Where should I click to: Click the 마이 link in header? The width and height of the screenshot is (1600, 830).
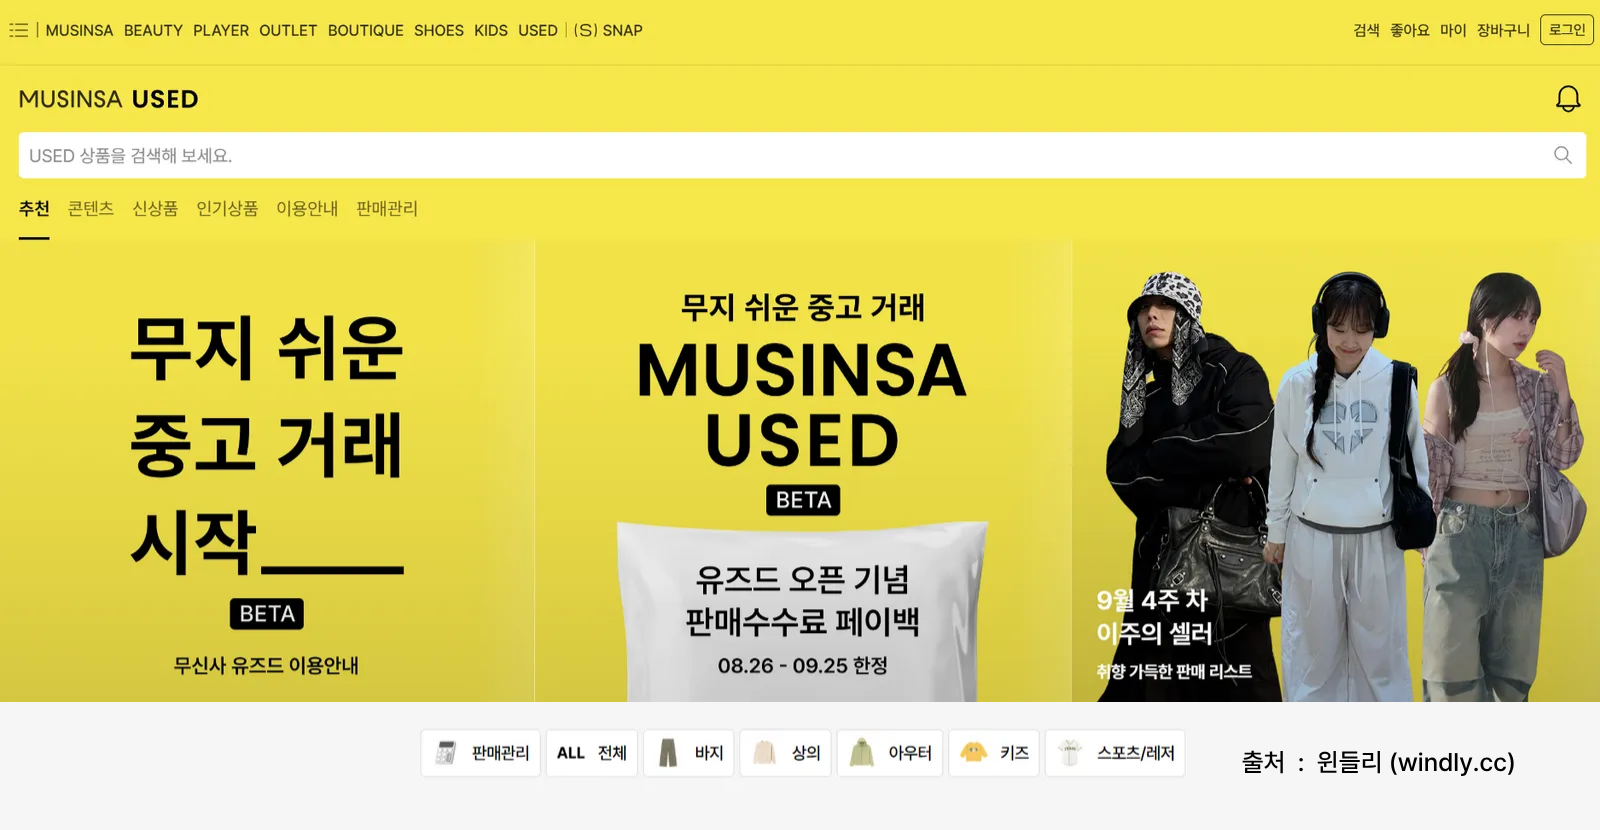1453,30
